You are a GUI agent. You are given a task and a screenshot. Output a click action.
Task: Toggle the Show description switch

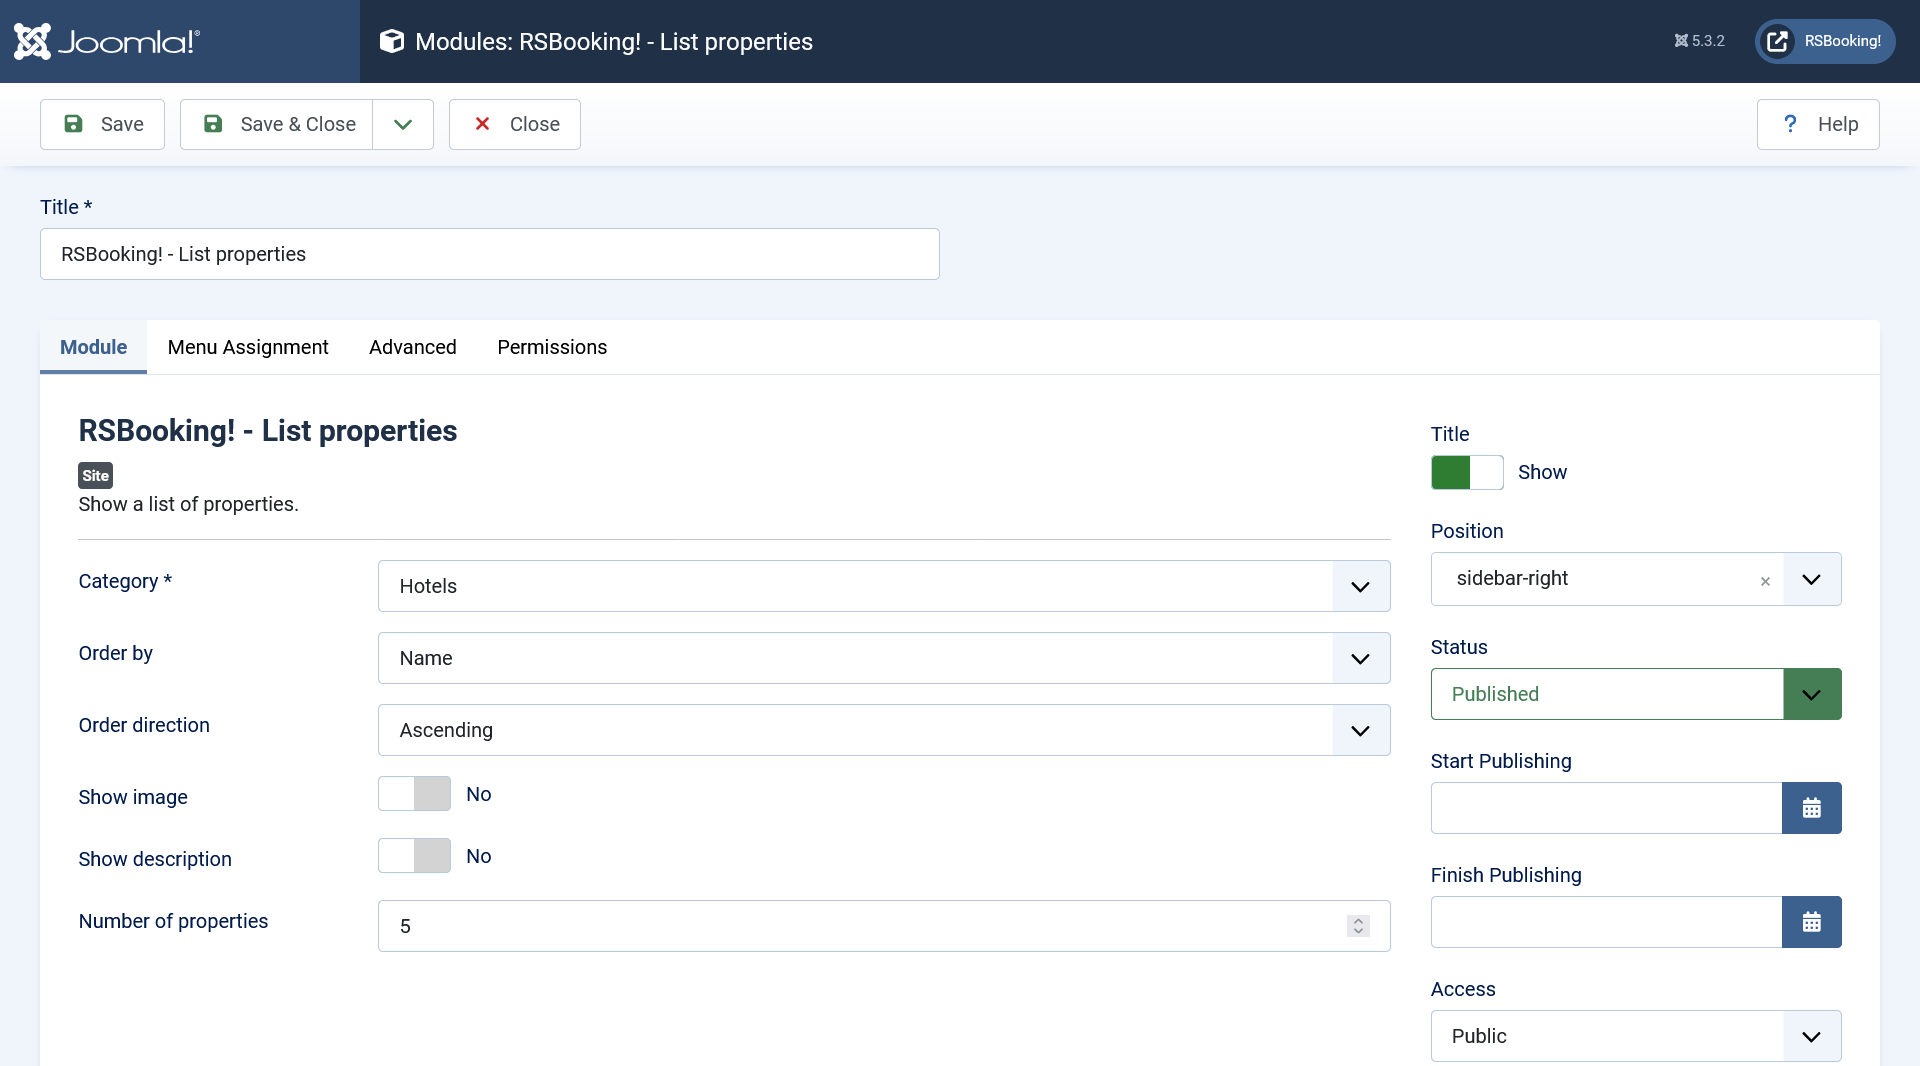(x=414, y=856)
